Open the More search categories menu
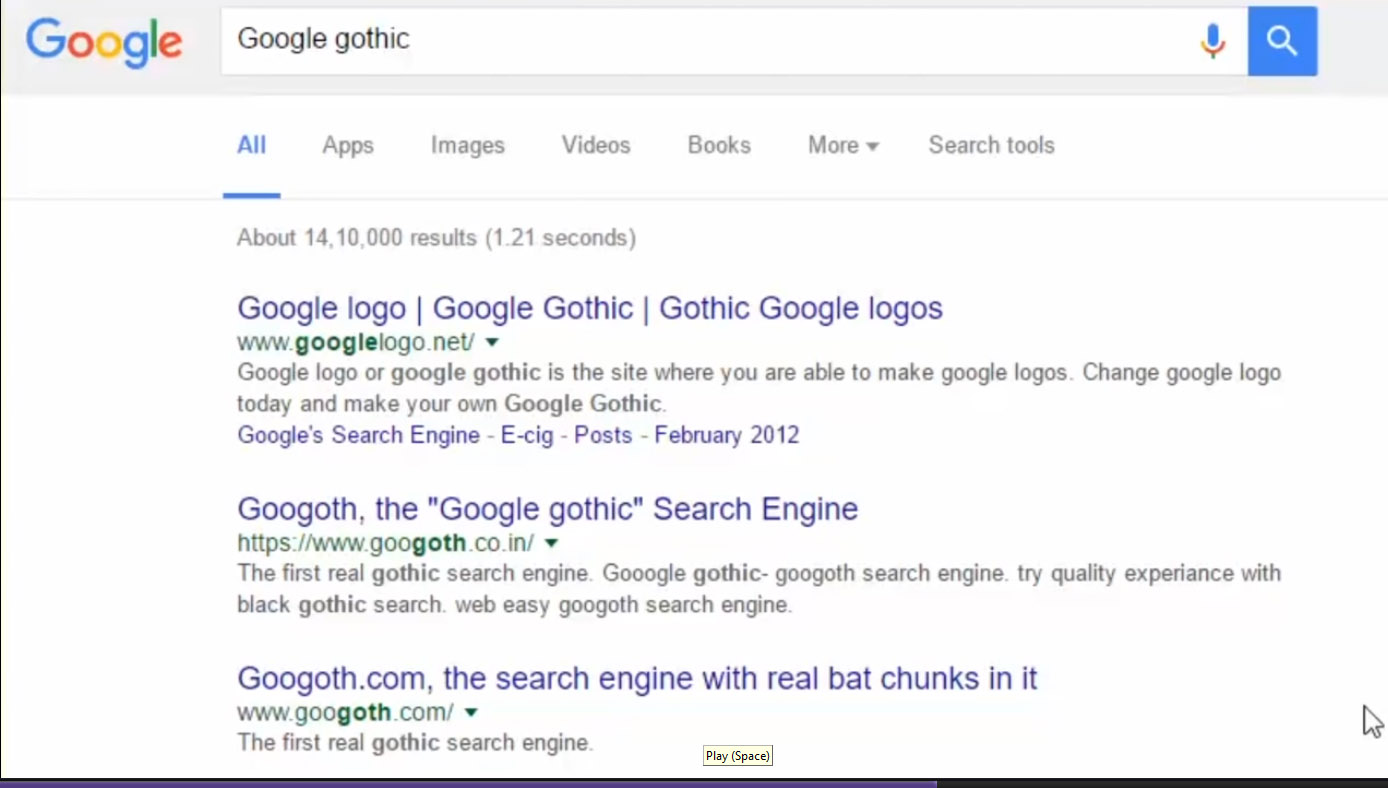 point(843,146)
